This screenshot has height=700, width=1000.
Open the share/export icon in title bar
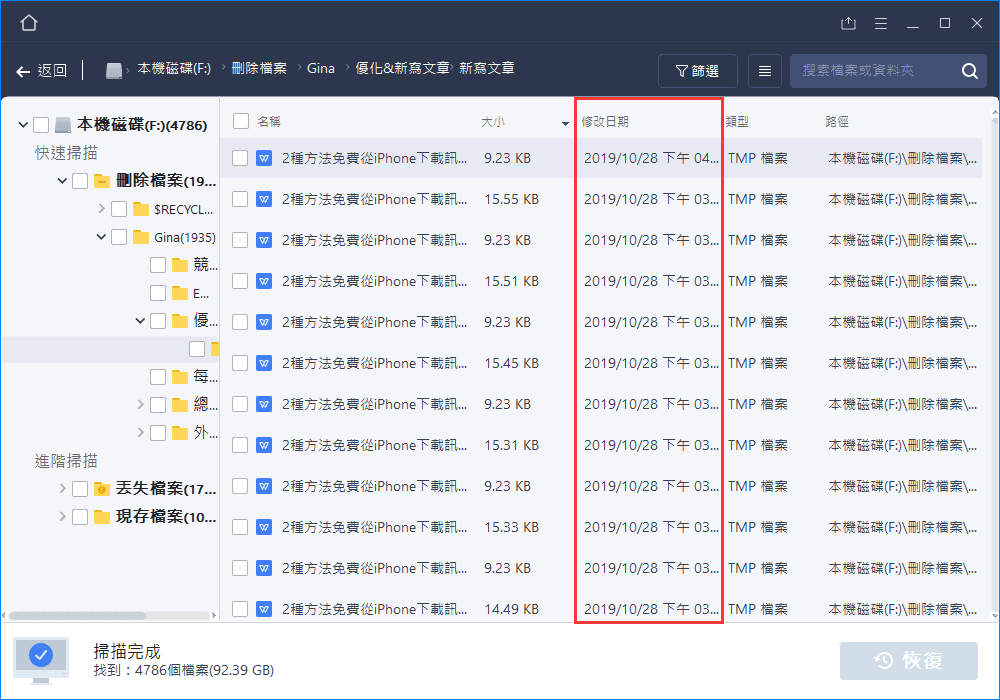[849, 21]
